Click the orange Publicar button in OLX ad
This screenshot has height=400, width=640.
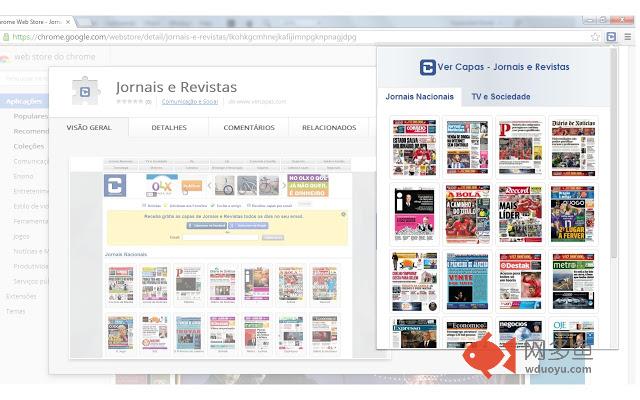[192, 186]
